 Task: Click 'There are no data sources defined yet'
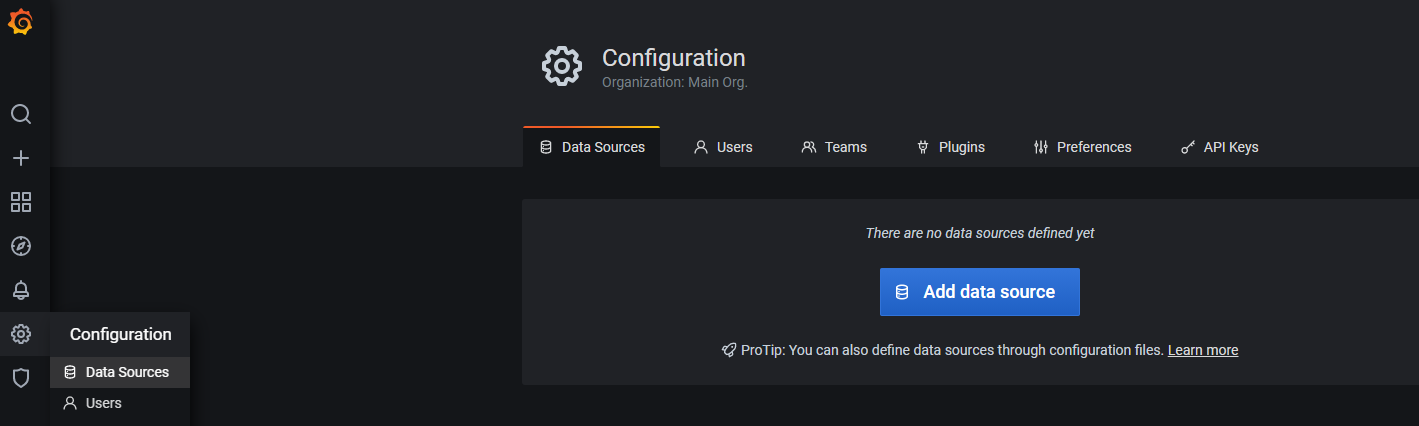click(x=980, y=233)
